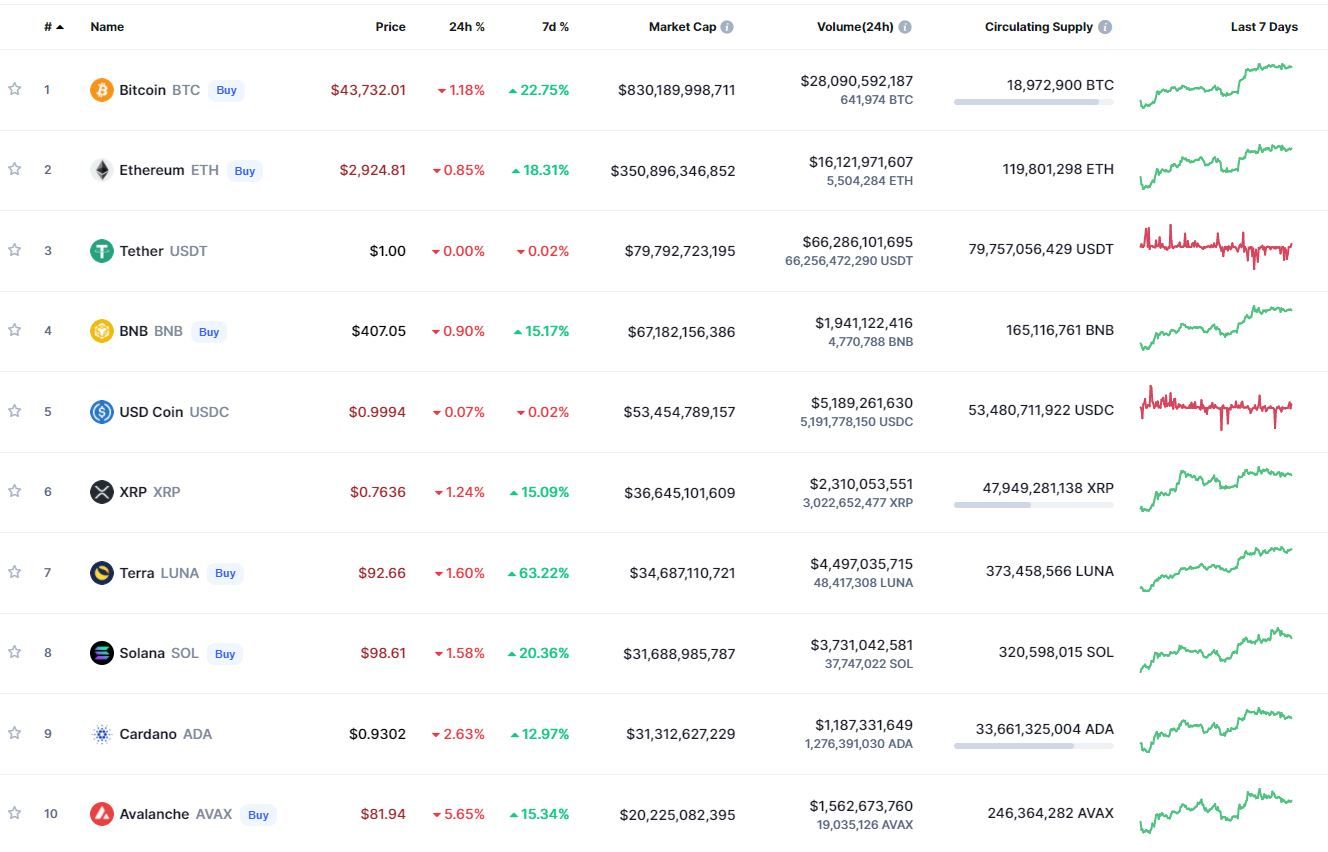
Task: Open the USD Coin name link
Action: point(150,412)
